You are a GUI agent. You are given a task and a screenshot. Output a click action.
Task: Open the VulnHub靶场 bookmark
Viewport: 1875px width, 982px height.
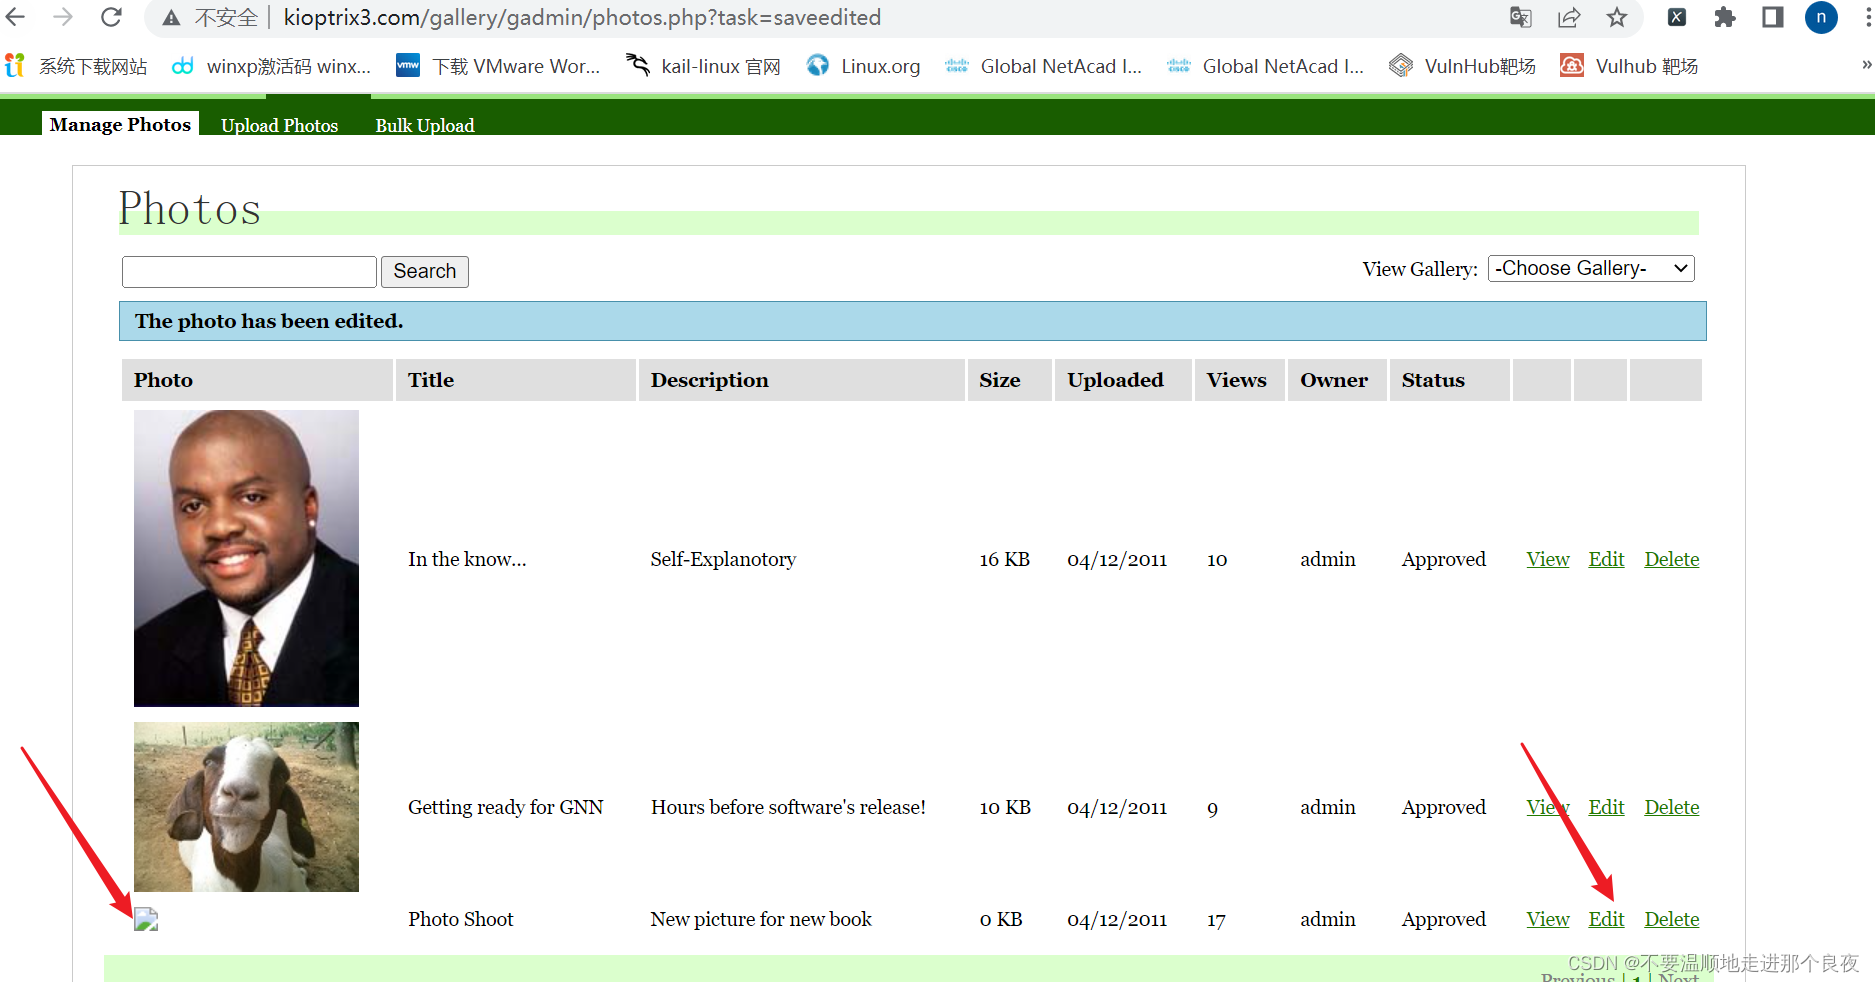(1462, 66)
